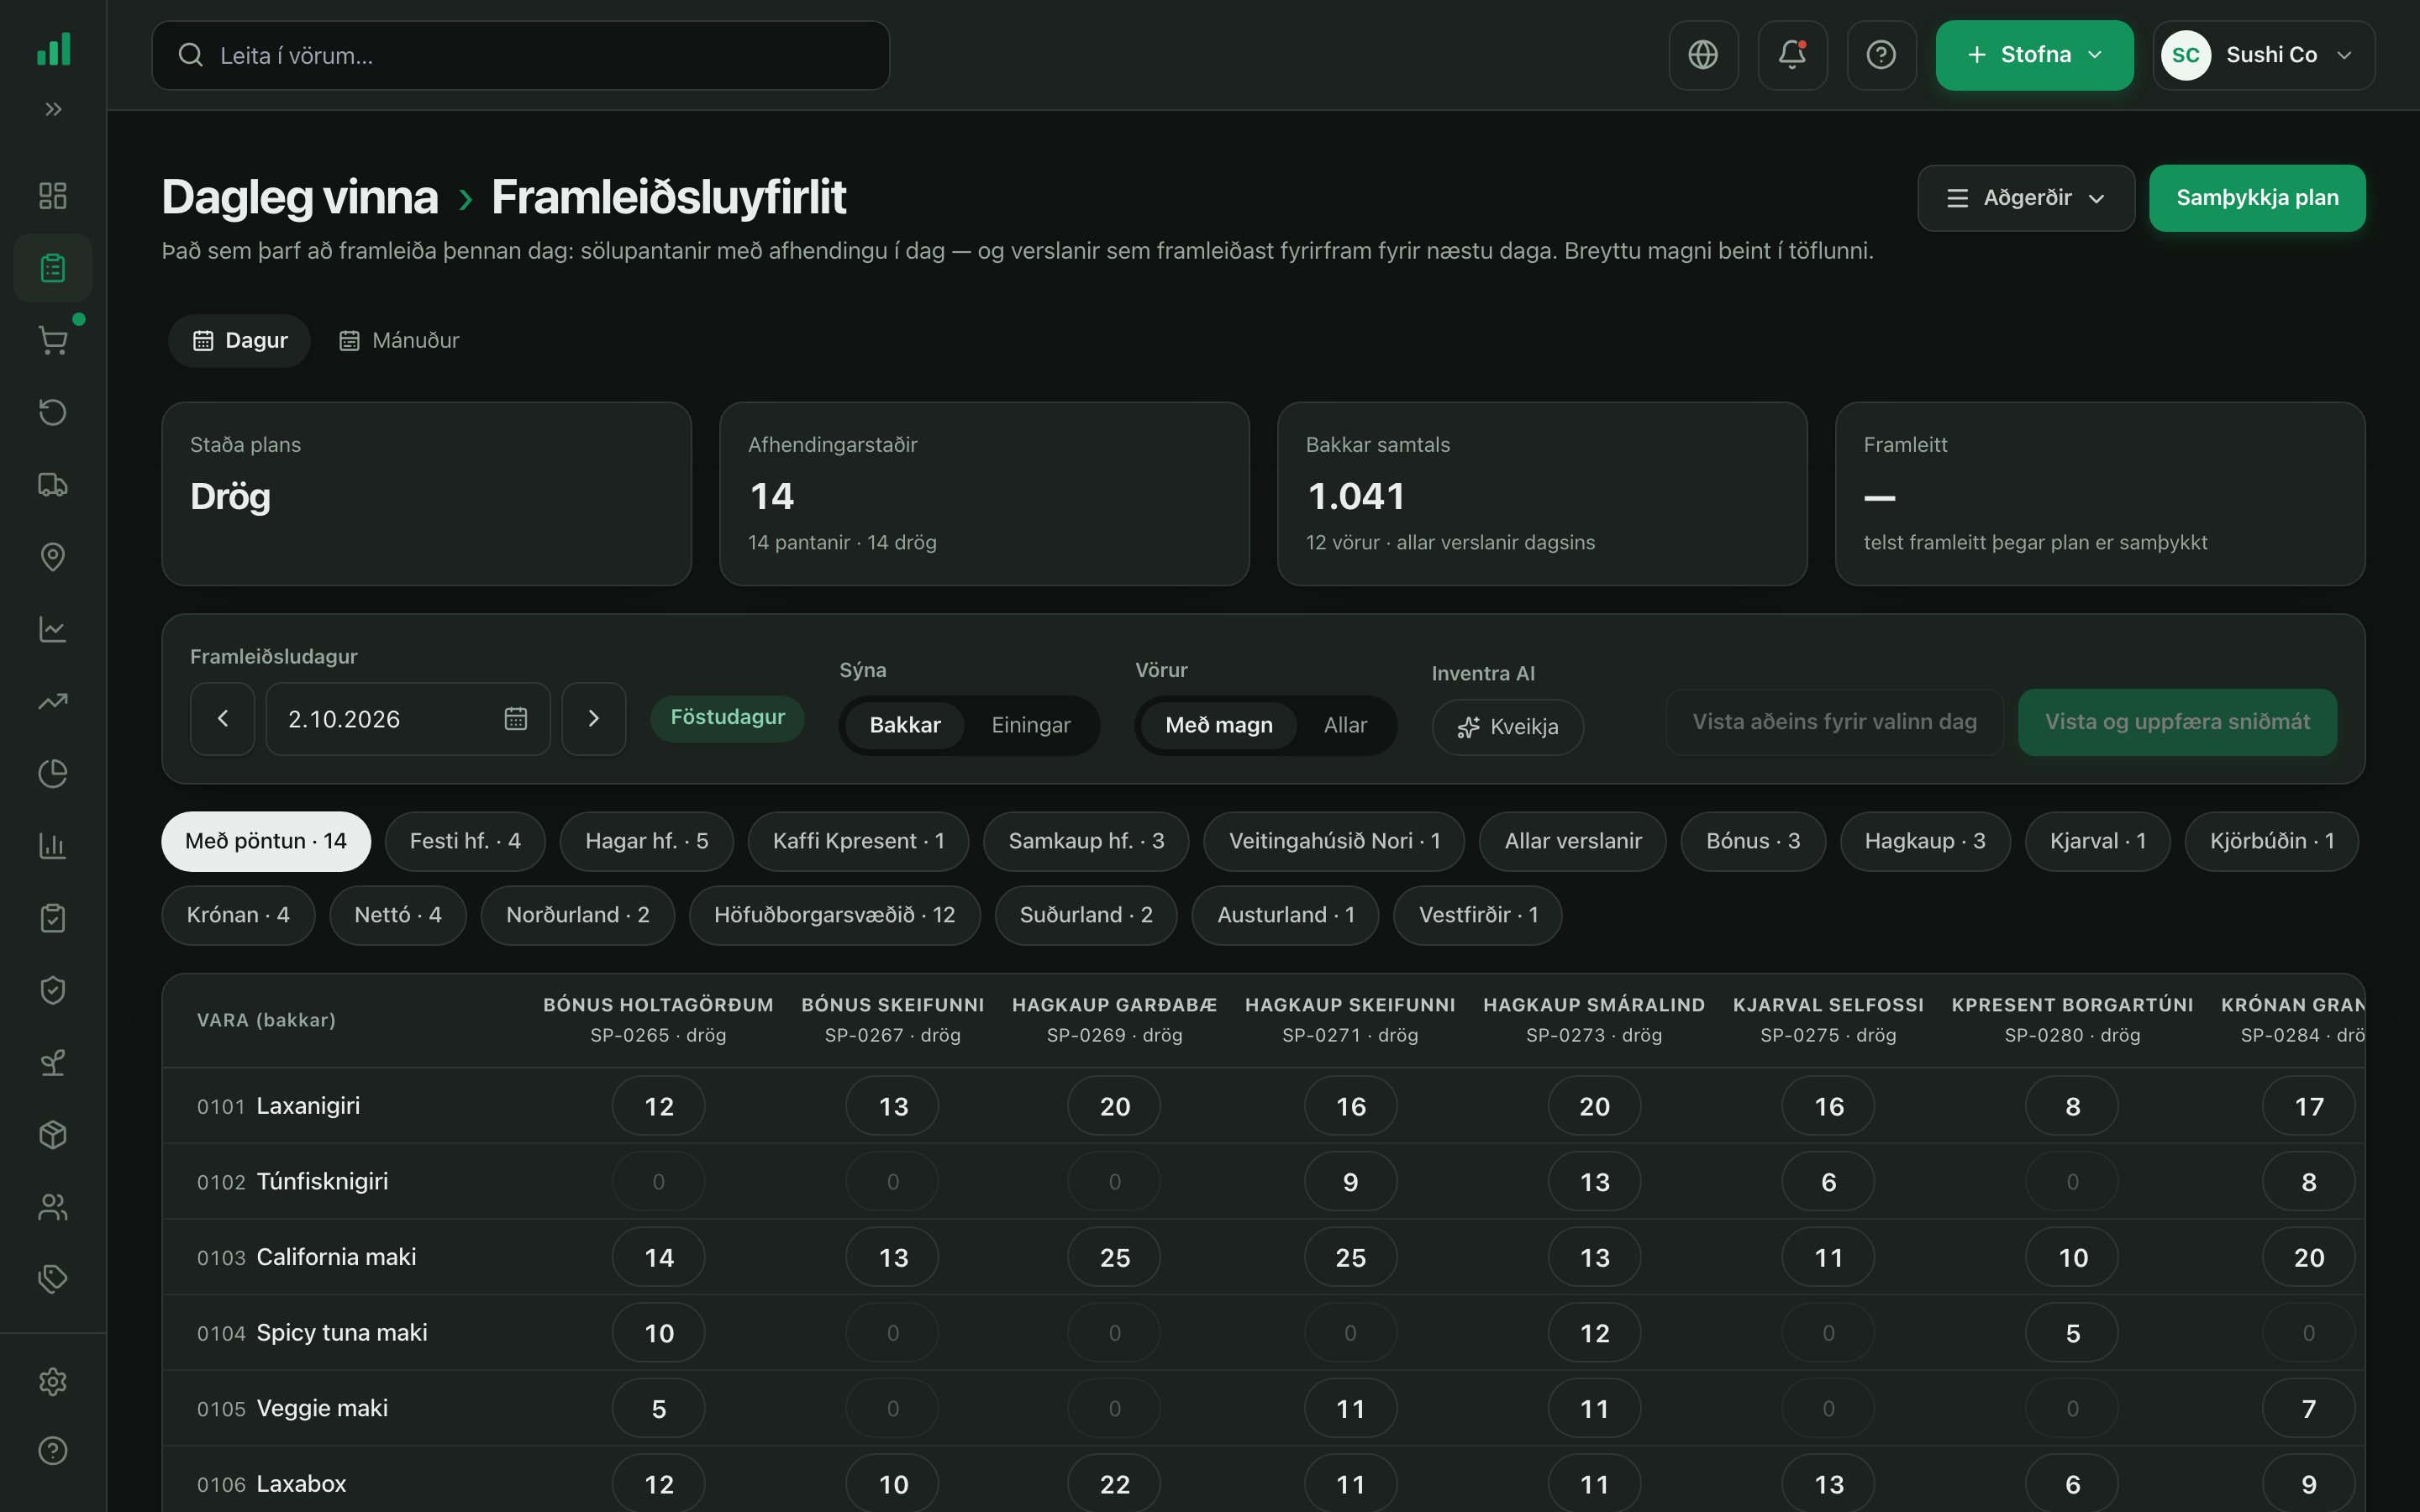Screen dimensions: 2420x1512
Task: Open the map pin locations icon
Action: pyautogui.click(x=53, y=557)
